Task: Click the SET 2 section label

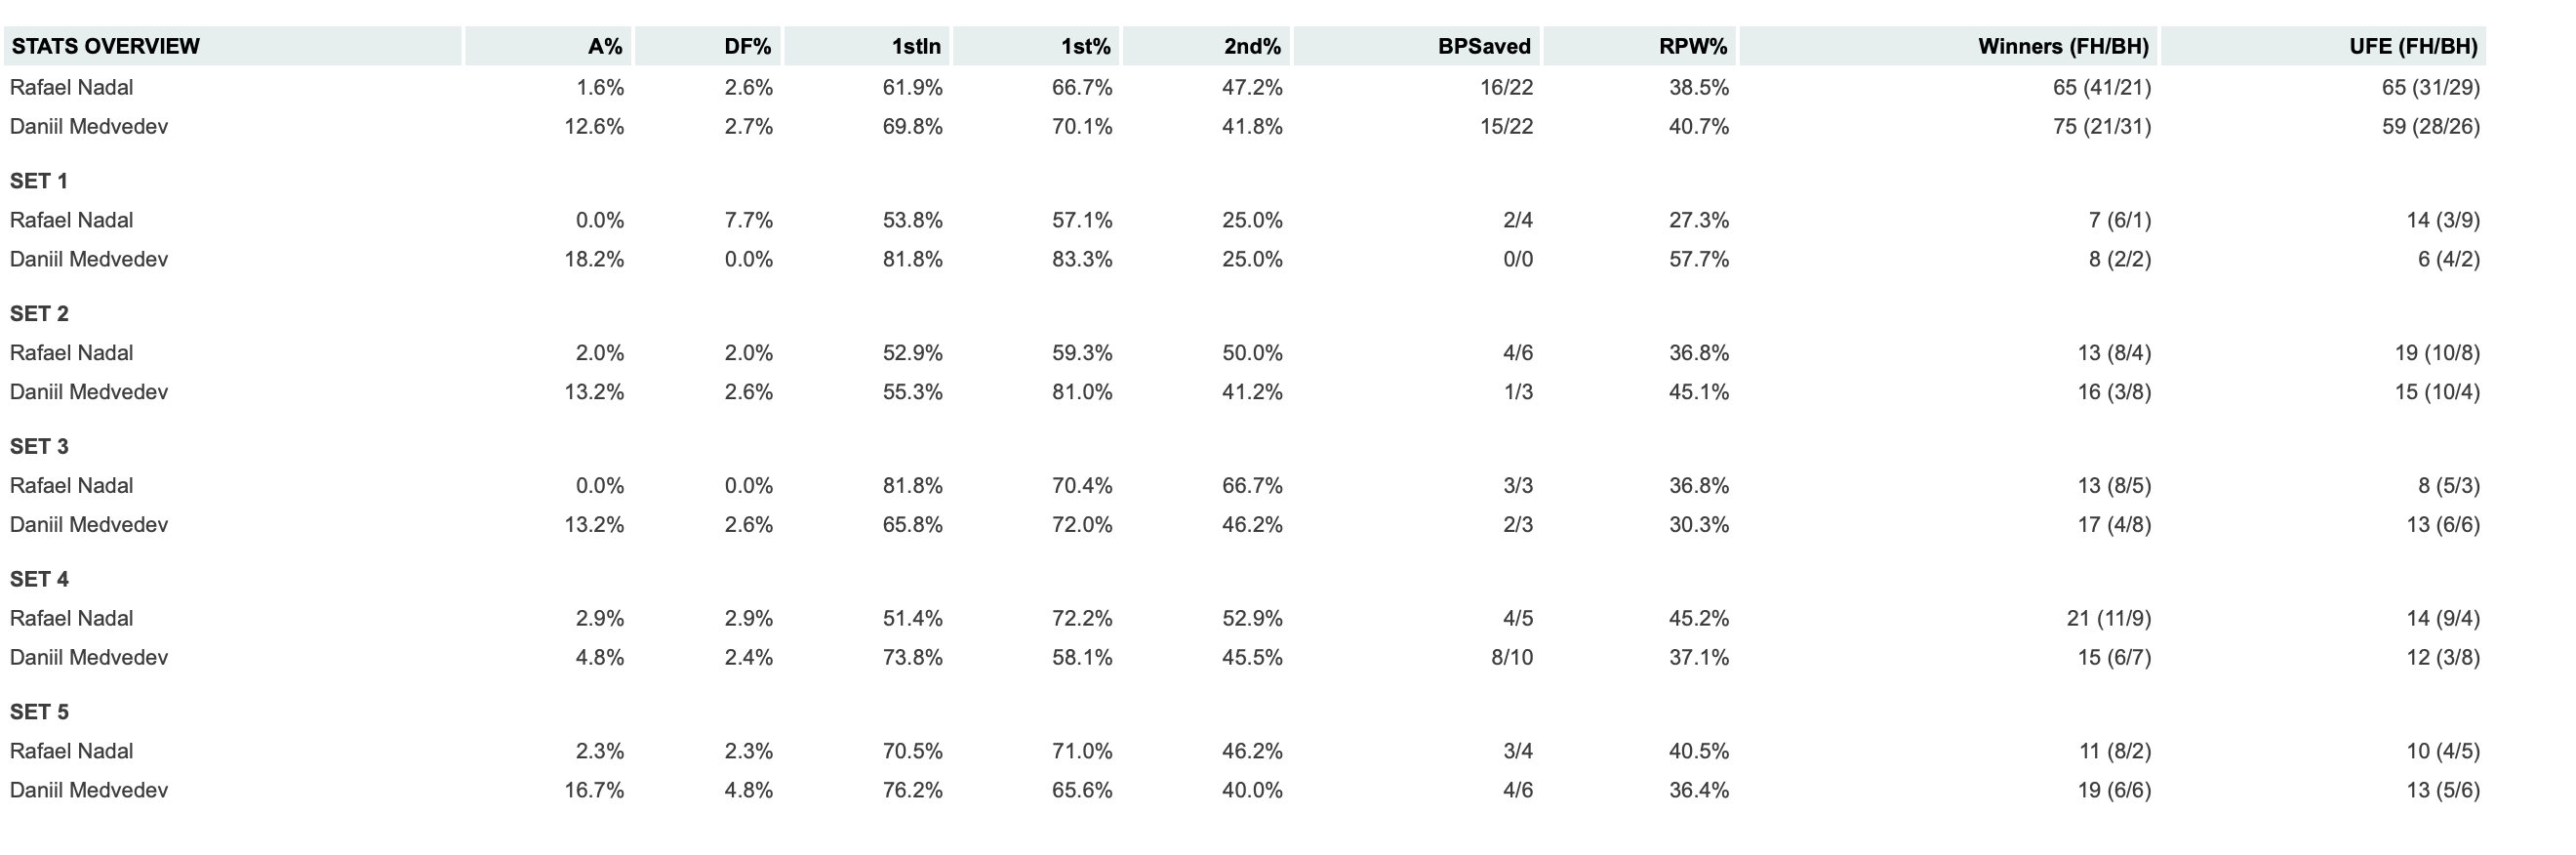Action: pos(39,314)
